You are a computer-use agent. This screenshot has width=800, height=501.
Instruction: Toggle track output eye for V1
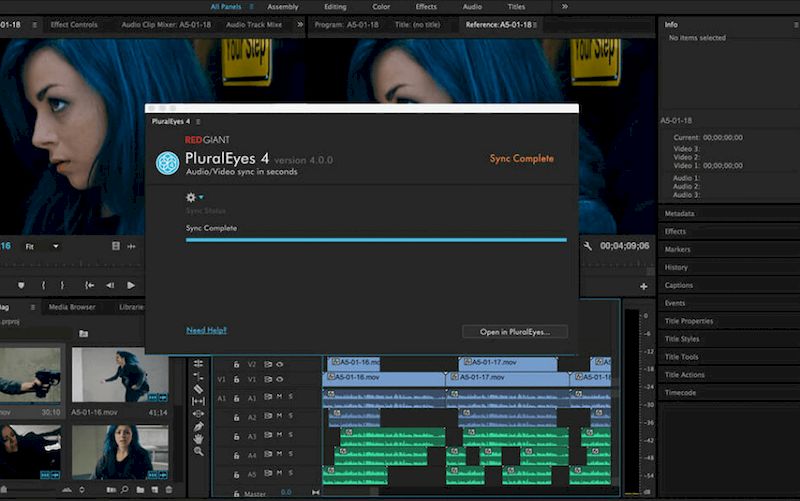[x=280, y=380]
